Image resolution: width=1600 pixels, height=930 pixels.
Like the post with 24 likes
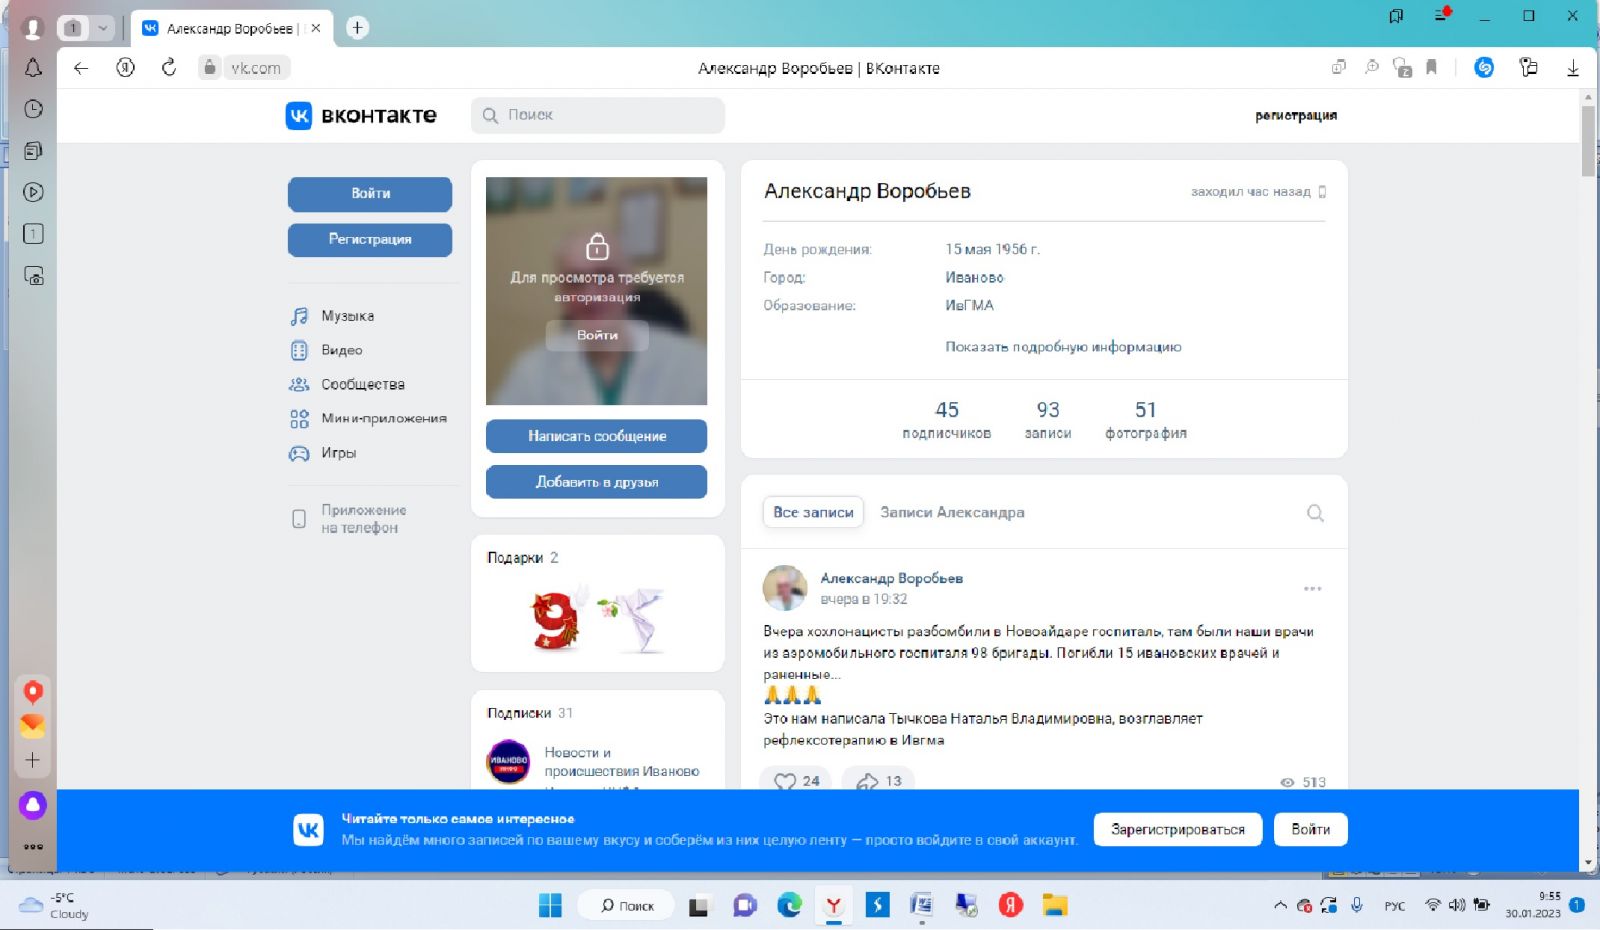tap(796, 781)
